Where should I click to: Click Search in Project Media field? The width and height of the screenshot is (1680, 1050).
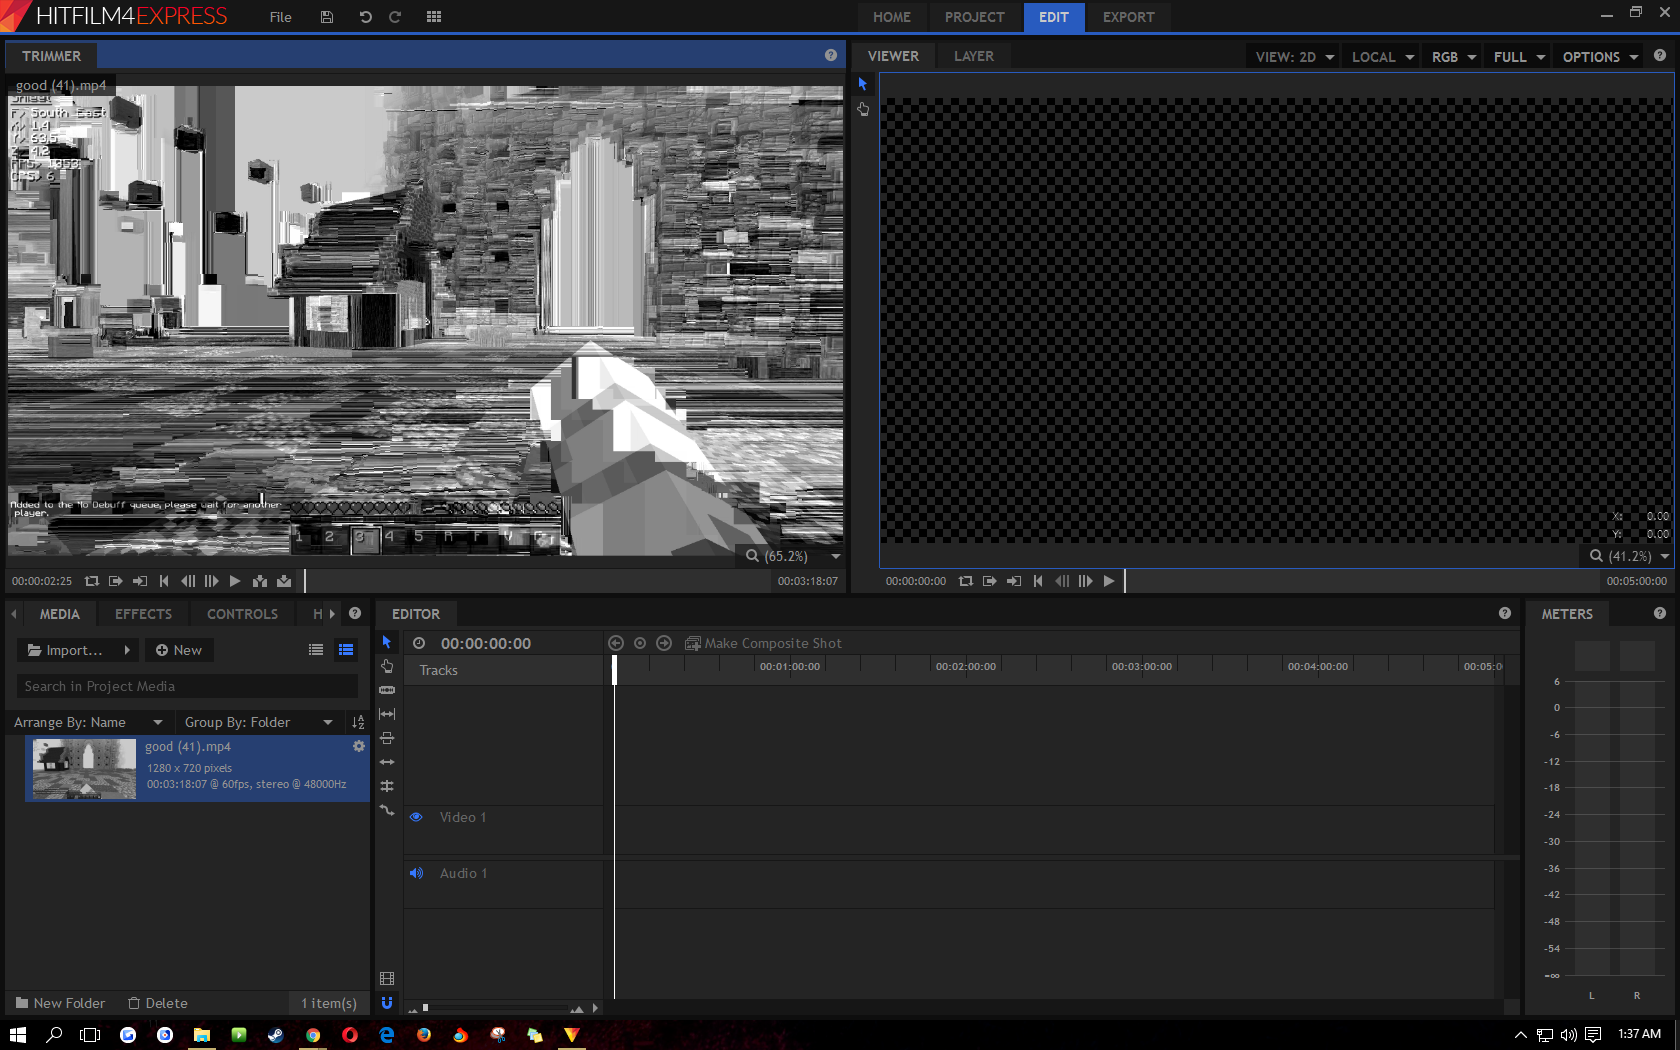pyautogui.click(x=187, y=686)
